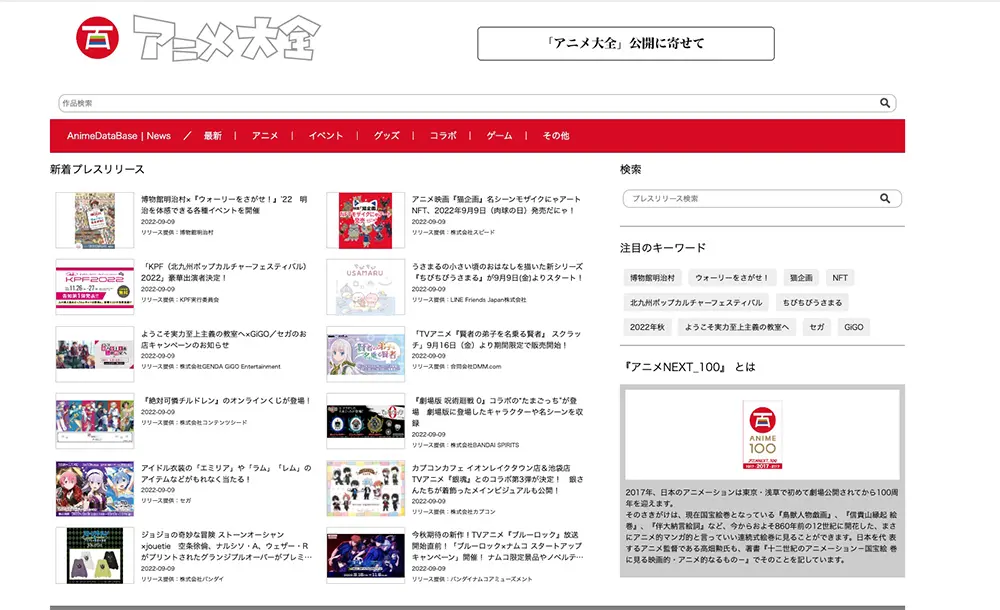Select the グッズ menu item

pyautogui.click(x=386, y=136)
